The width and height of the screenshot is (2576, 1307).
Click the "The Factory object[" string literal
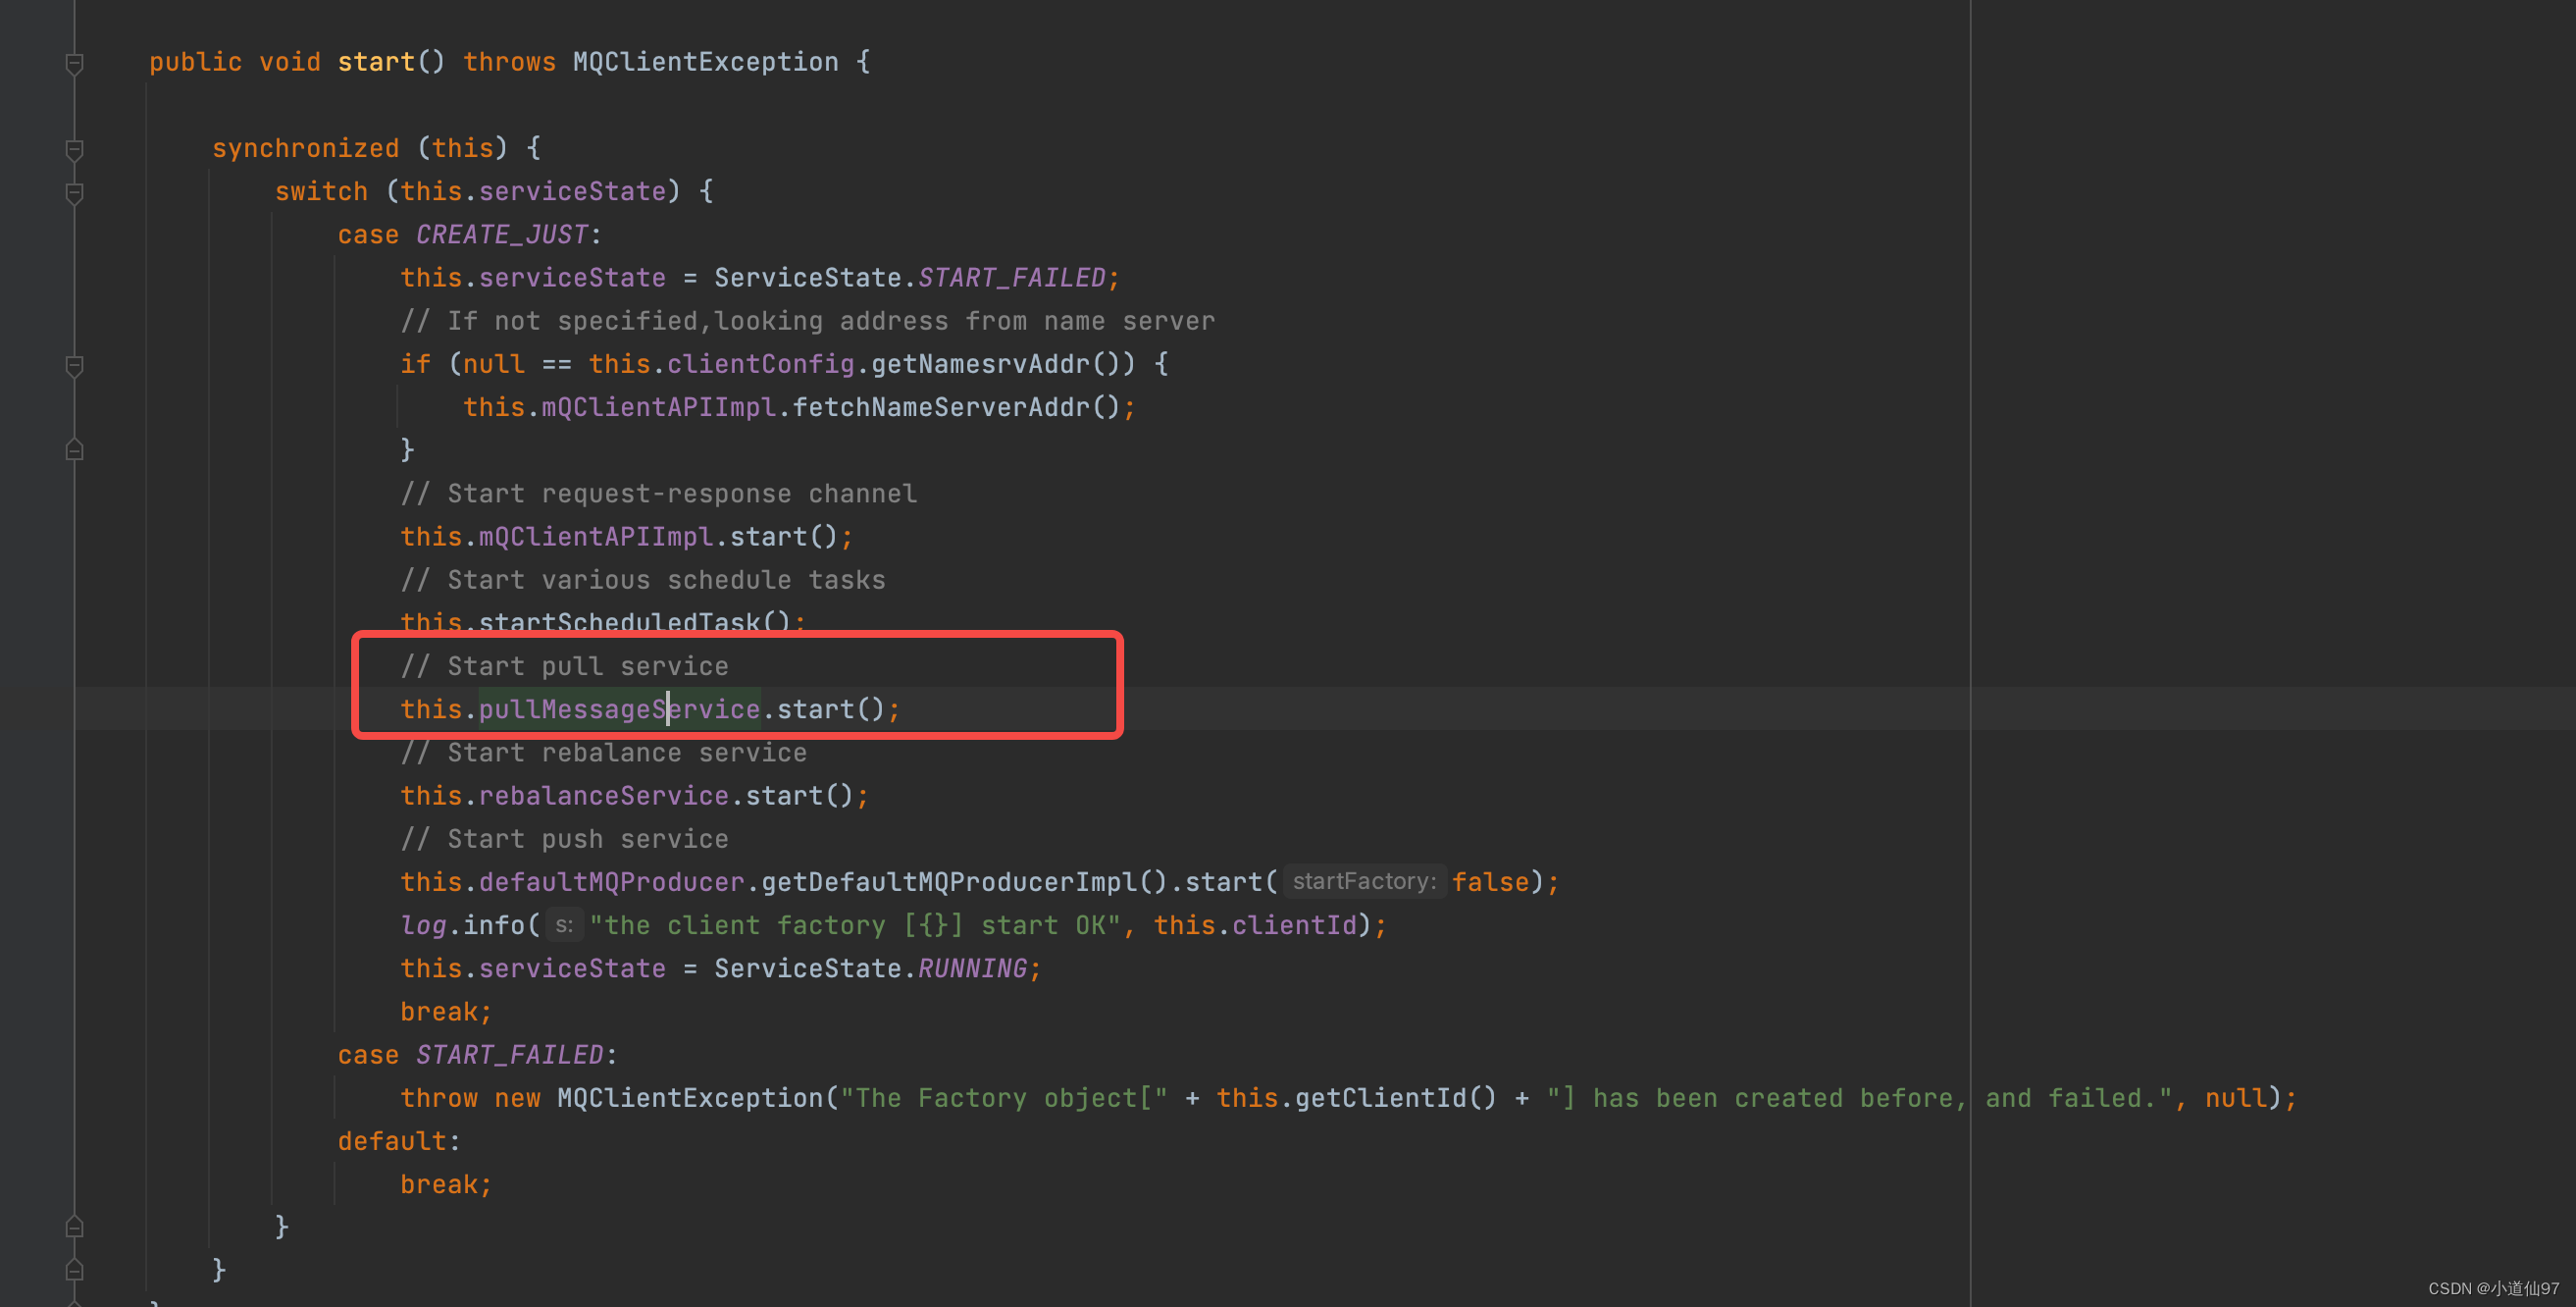[x=1004, y=1097]
